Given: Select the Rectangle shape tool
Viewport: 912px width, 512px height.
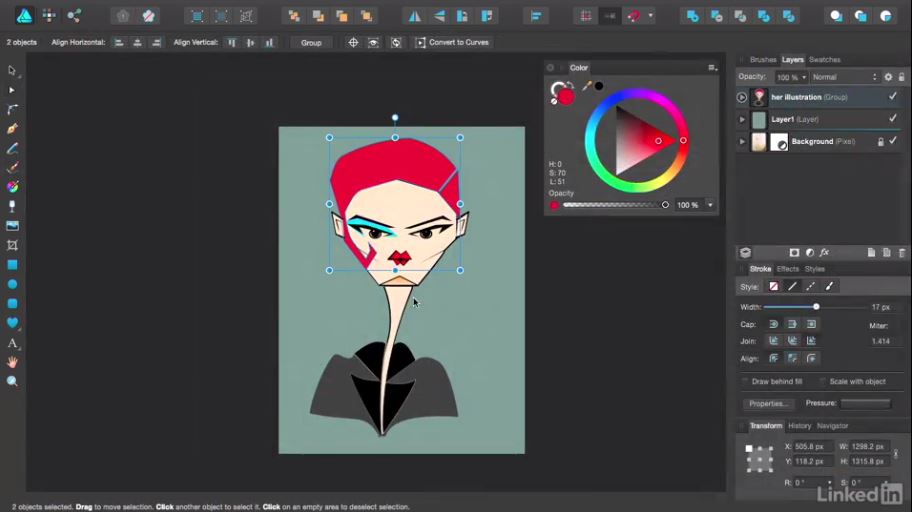Looking at the screenshot, I should click(x=12, y=265).
